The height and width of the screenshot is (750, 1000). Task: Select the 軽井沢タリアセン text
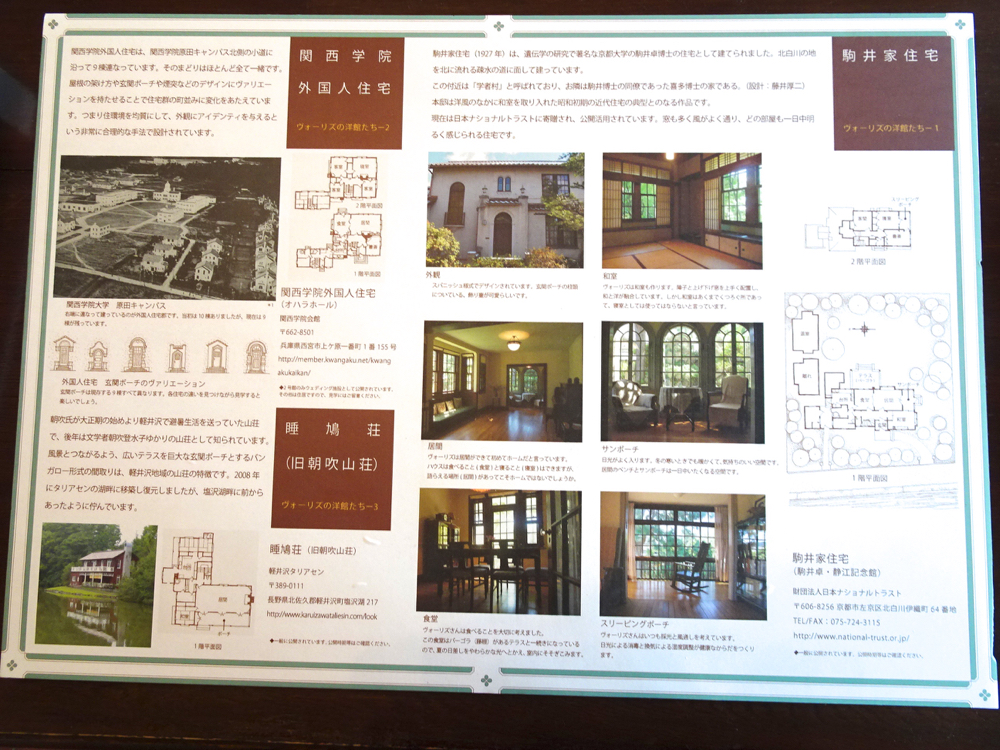297,571
